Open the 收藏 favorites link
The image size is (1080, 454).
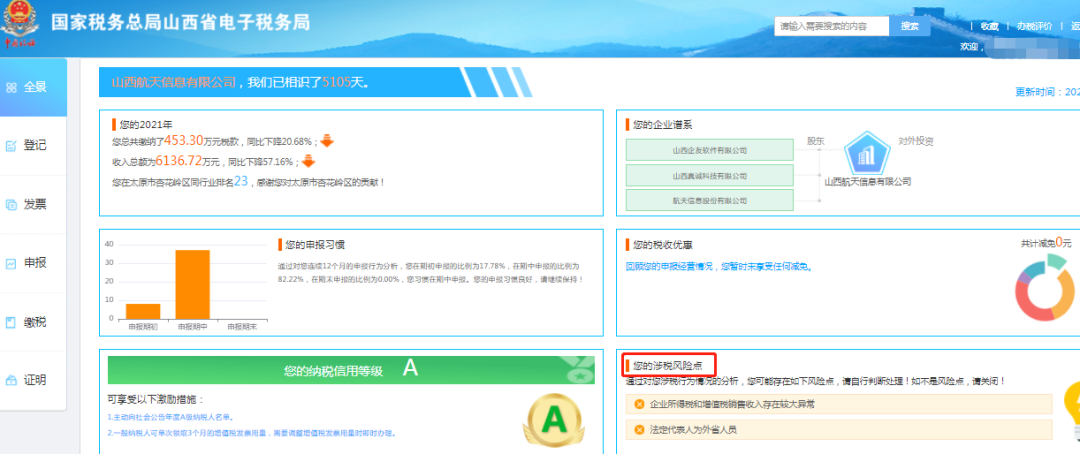pos(989,26)
